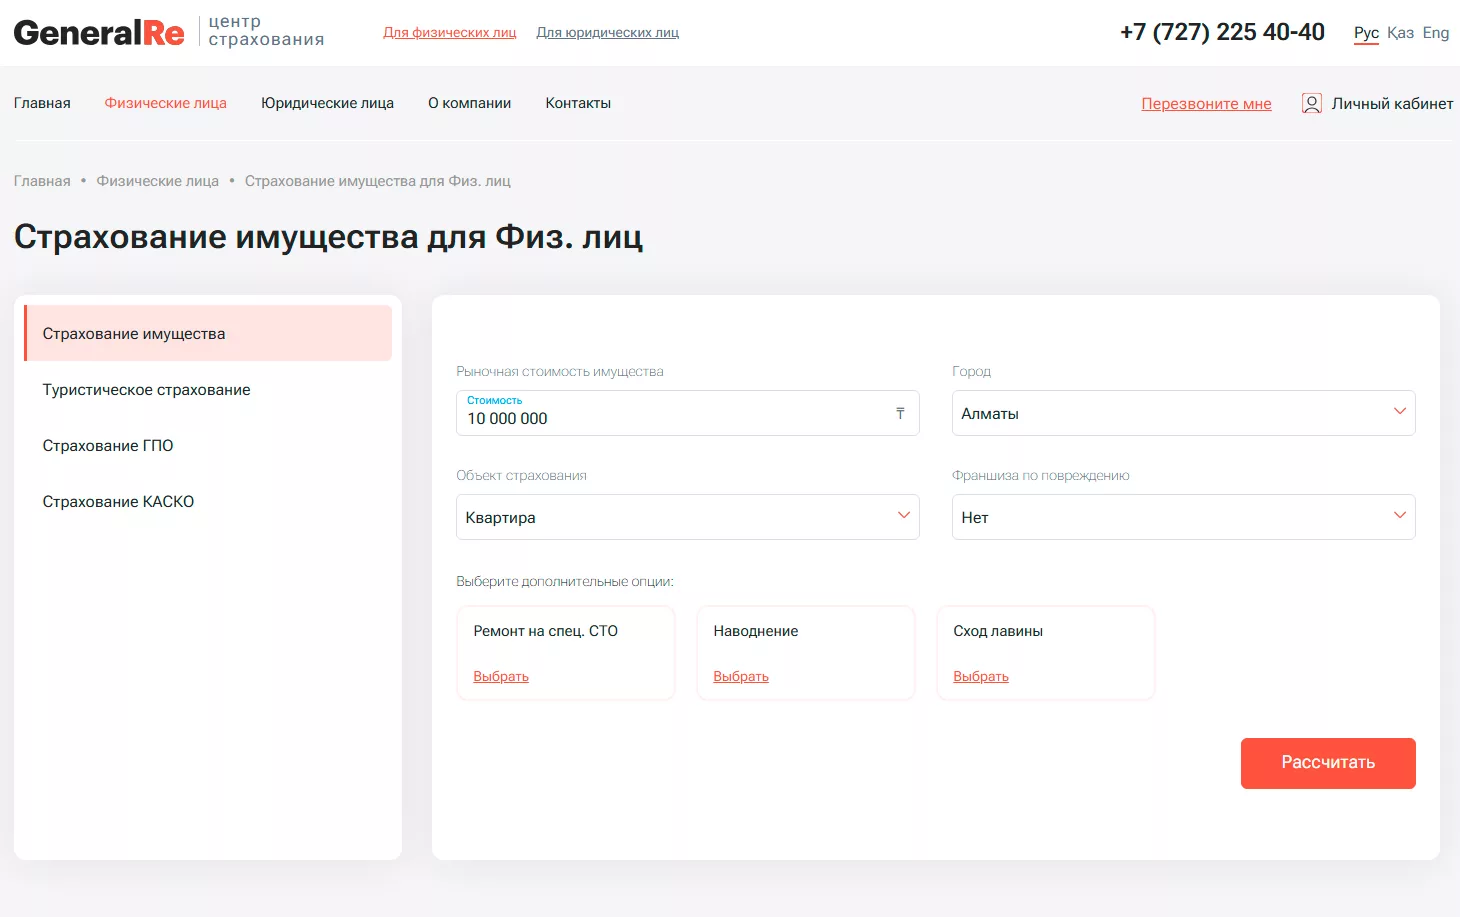1460x917 pixels.
Task: Switch language to Eng
Action: click(x=1436, y=33)
